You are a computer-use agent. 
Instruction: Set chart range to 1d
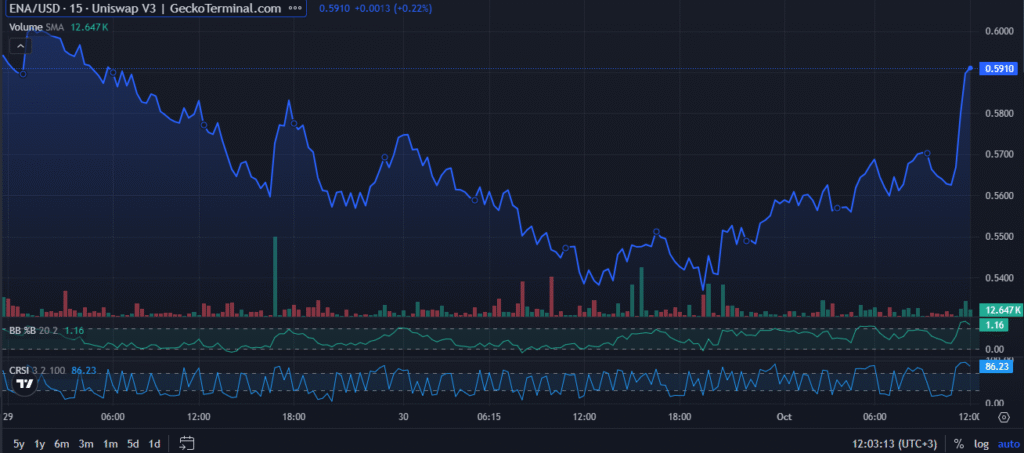154,443
